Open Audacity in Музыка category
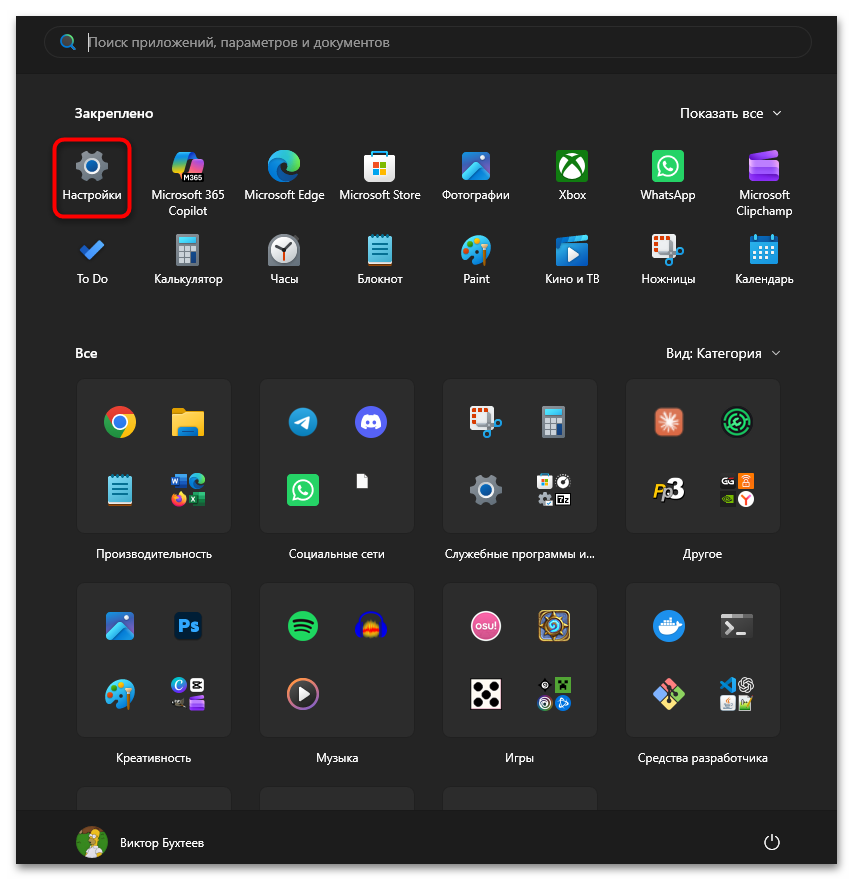The width and height of the screenshot is (853, 880). pos(371,626)
